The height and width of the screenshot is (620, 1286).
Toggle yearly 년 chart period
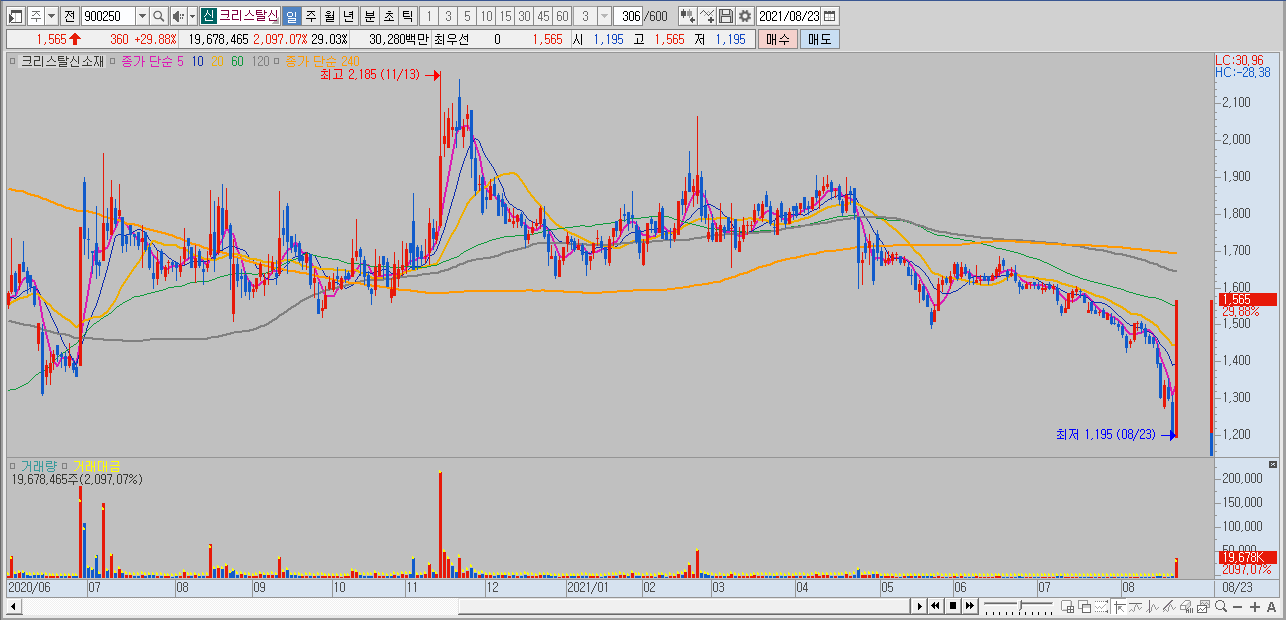pos(350,16)
